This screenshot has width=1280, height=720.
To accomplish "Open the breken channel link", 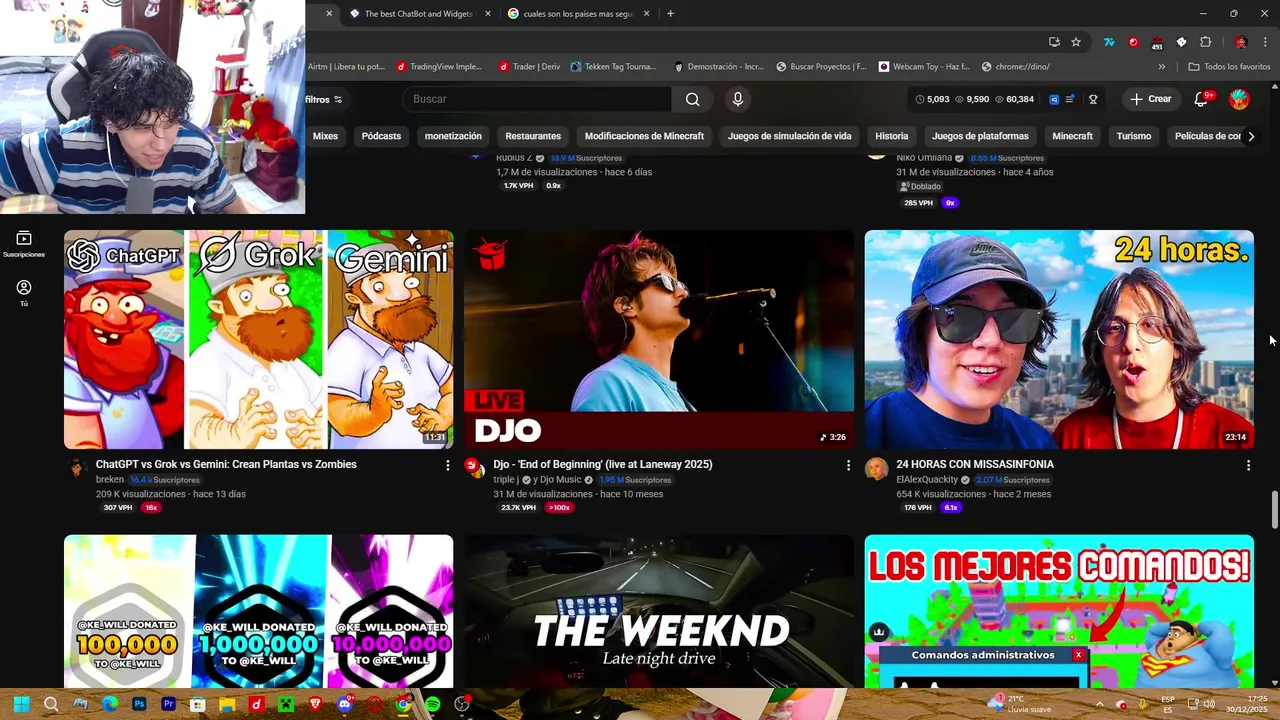I will (x=110, y=480).
